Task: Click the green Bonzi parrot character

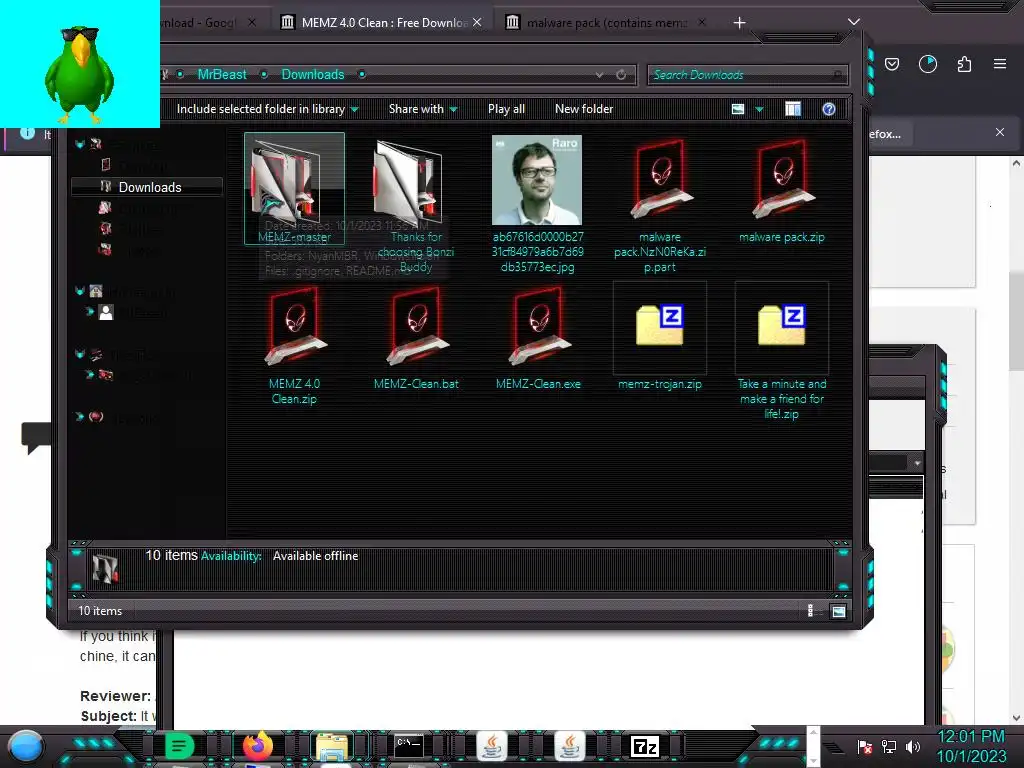Action: click(x=78, y=74)
